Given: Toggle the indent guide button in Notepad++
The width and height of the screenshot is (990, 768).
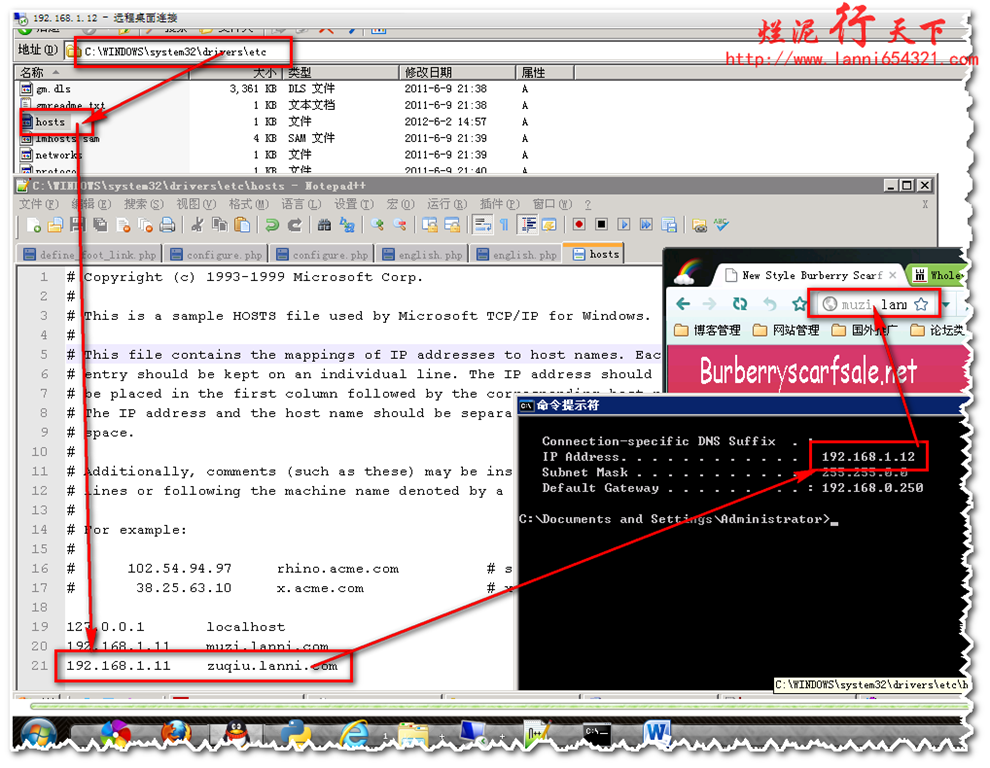Looking at the screenshot, I should click(x=528, y=225).
